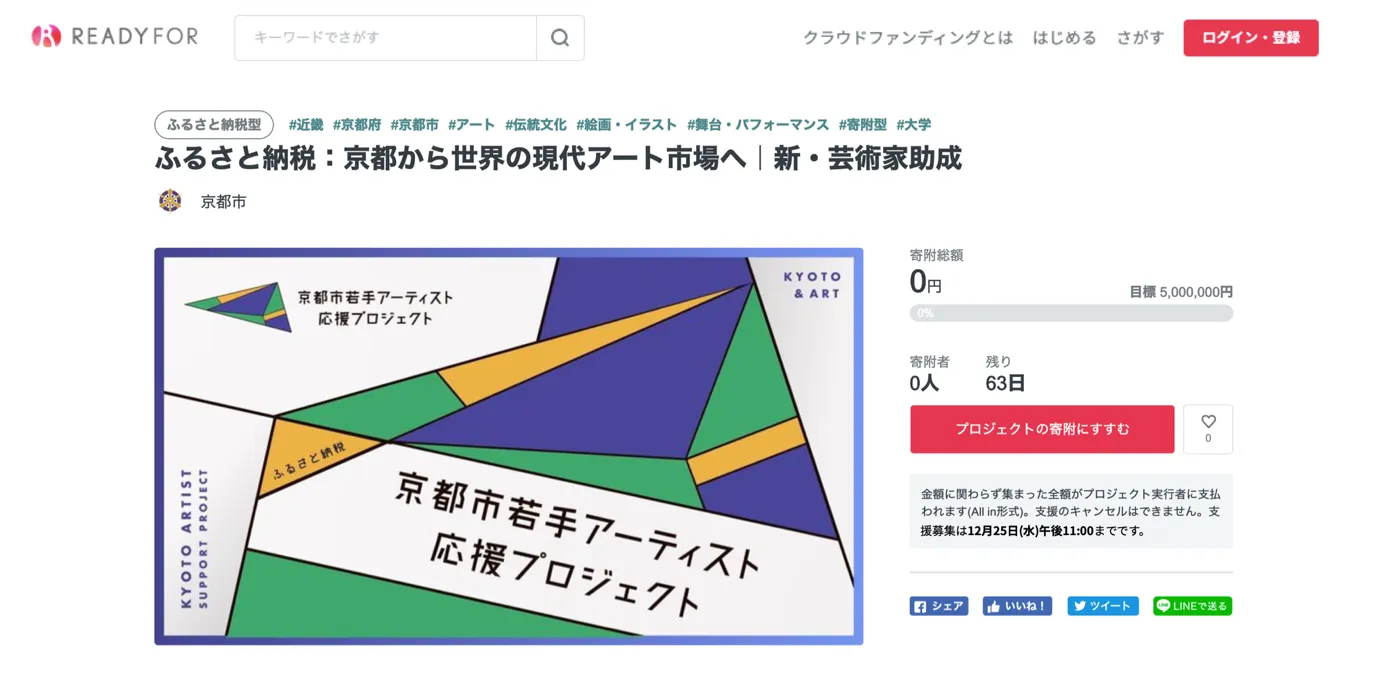This screenshot has height=677, width=1387.
Task: Open クラウドファンディングとは in the header
Action: (x=907, y=38)
